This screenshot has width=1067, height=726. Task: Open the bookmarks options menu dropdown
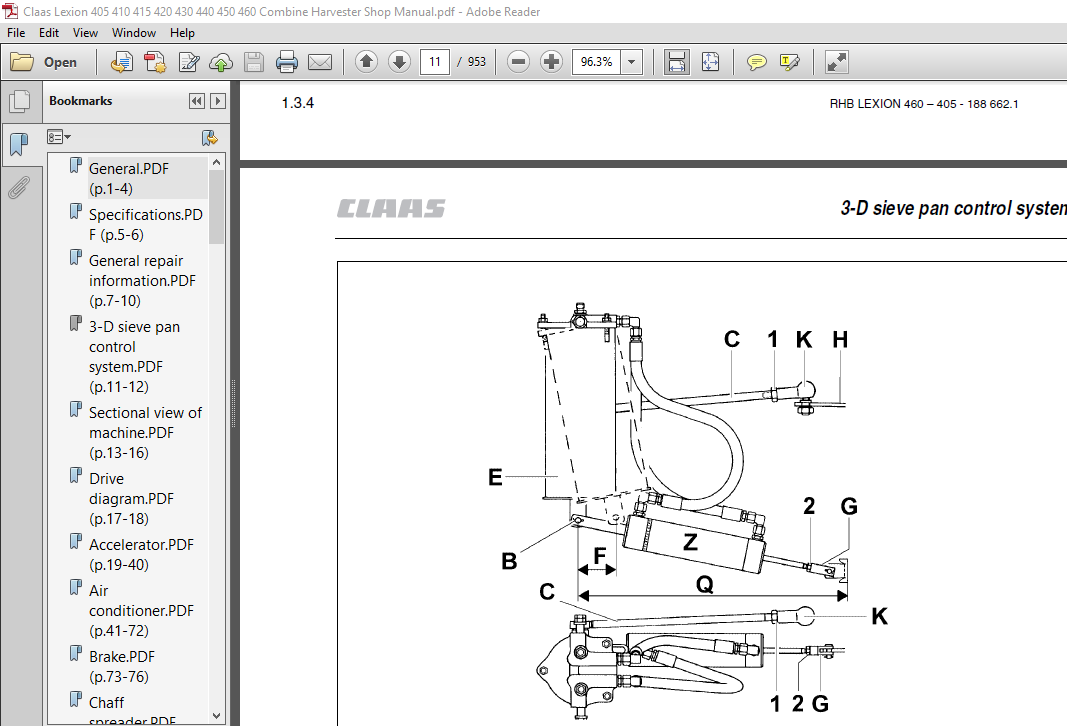[x=59, y=137]
